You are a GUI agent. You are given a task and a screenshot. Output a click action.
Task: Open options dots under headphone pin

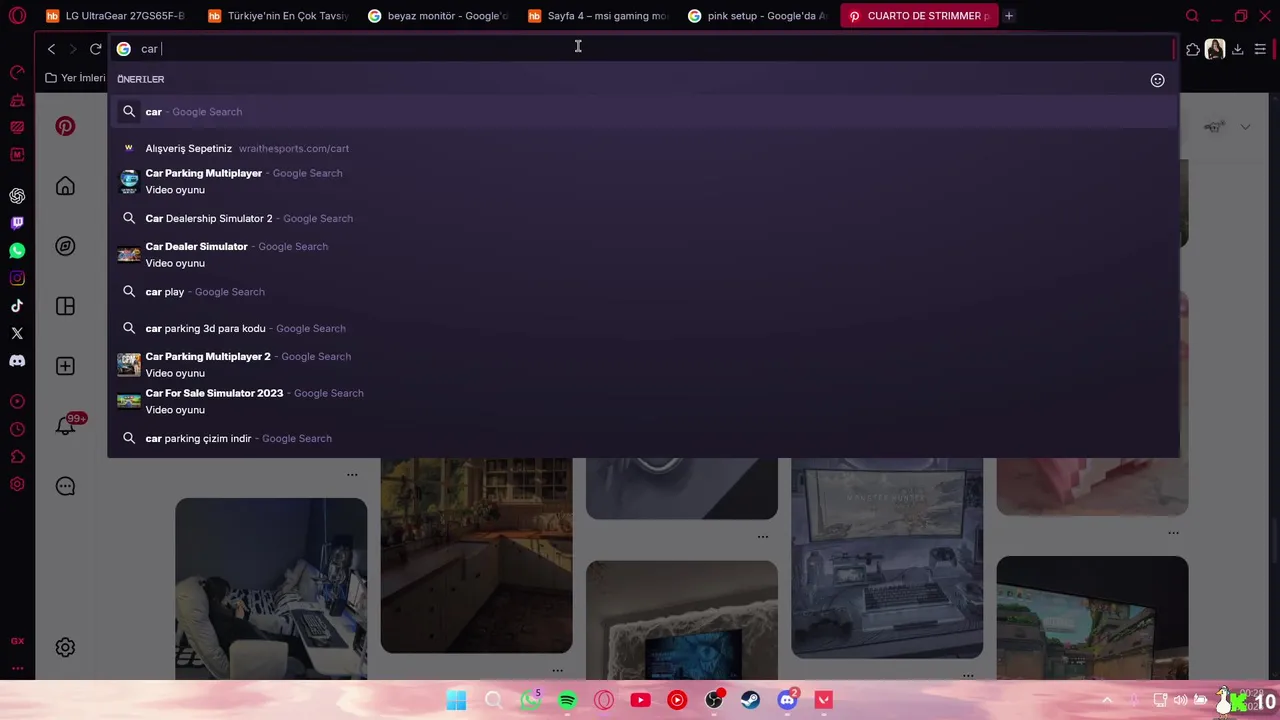[763, 537]
